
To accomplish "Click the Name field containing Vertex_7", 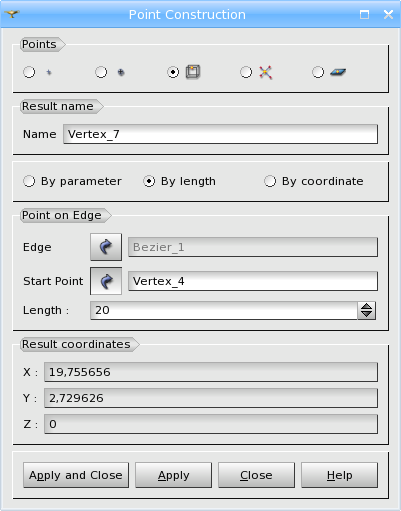I will click(x=220, y=134).
